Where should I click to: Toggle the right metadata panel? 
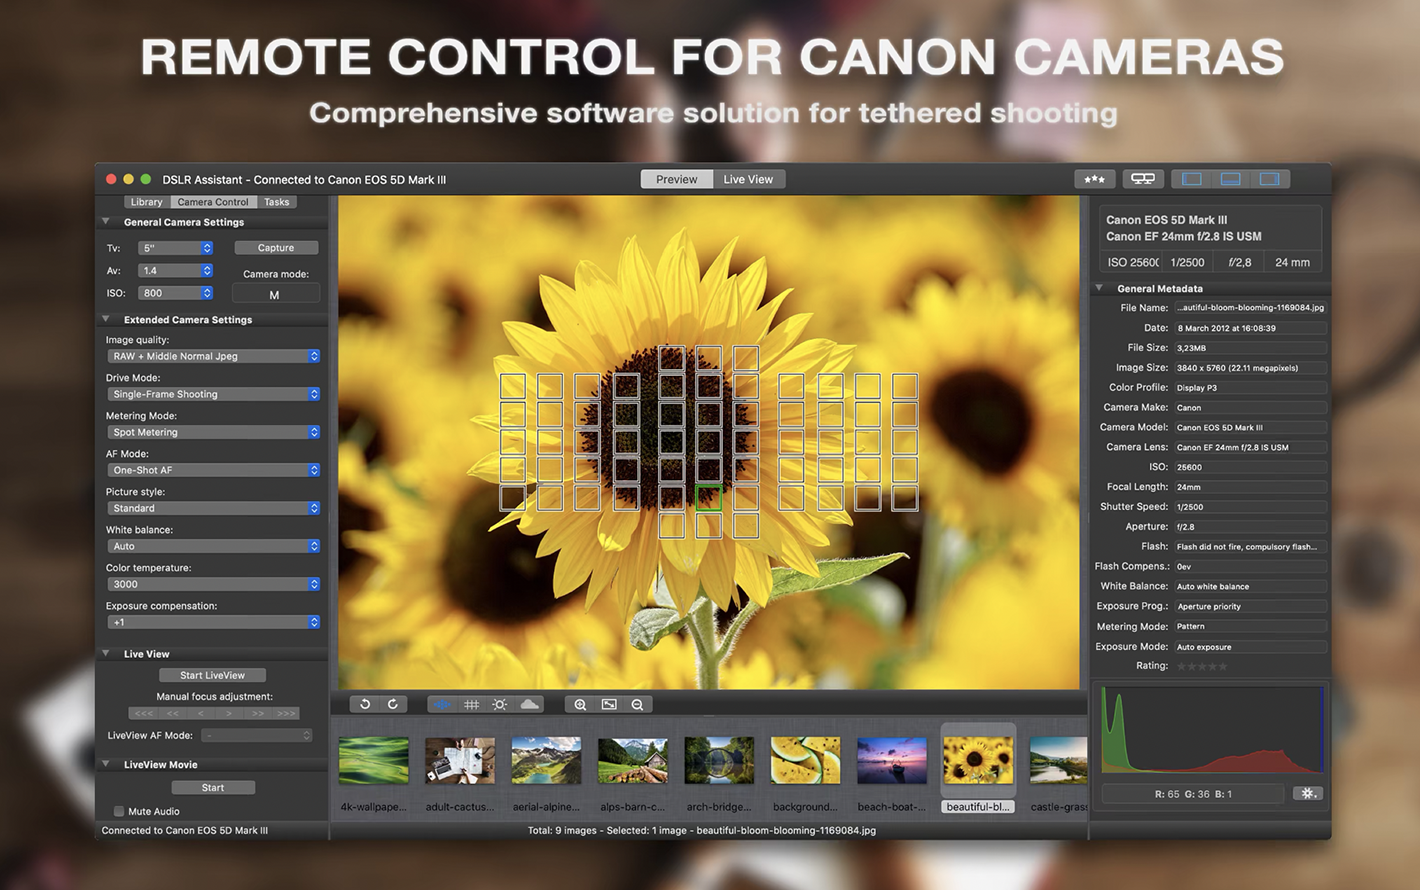click(1270, 179)
